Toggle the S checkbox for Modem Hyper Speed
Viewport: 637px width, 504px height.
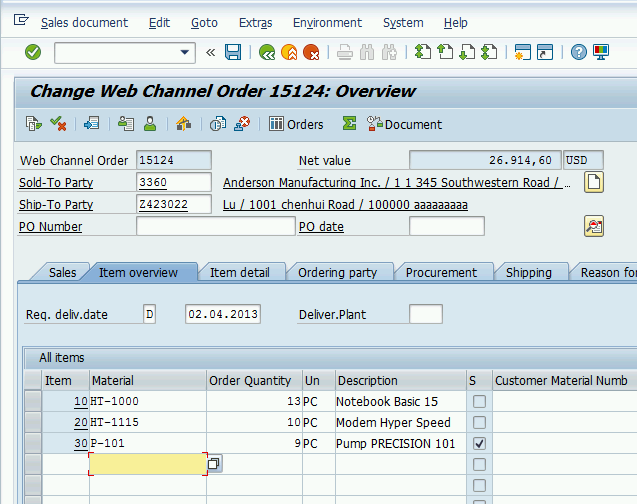(479, 422)
